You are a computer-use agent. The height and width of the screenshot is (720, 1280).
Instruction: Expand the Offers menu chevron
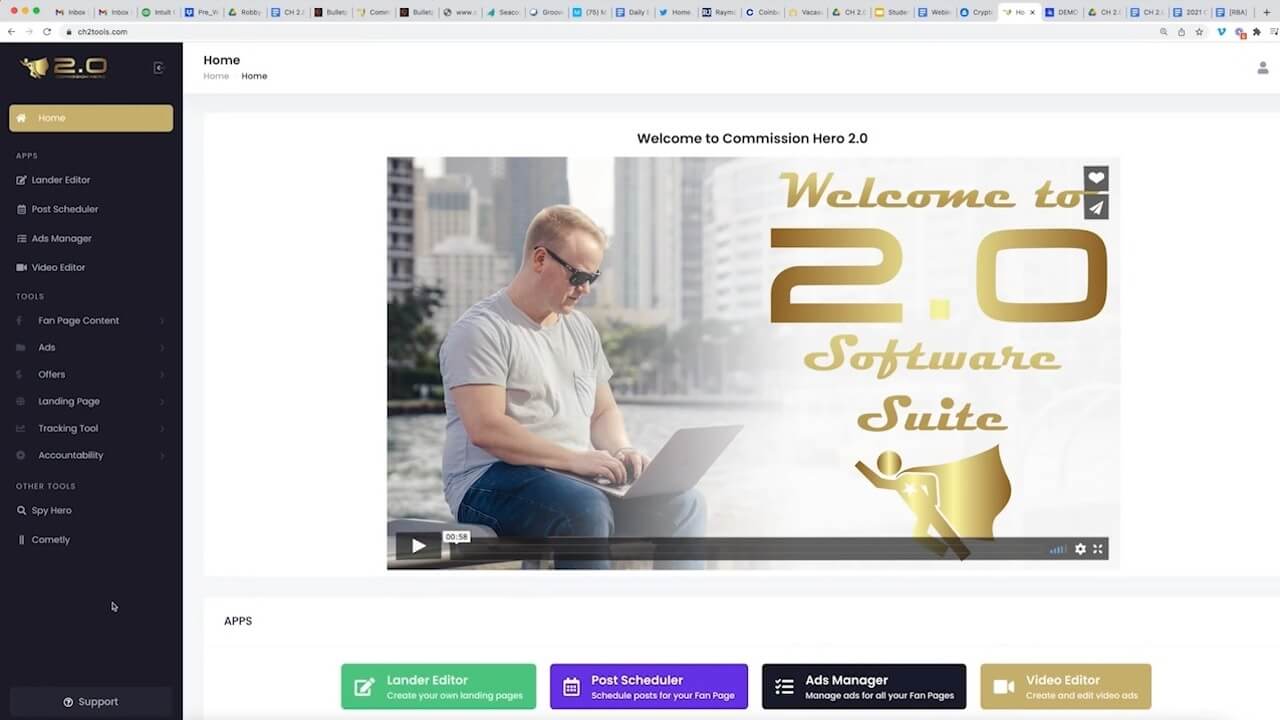pyautogui.click(x=162, y=375)
